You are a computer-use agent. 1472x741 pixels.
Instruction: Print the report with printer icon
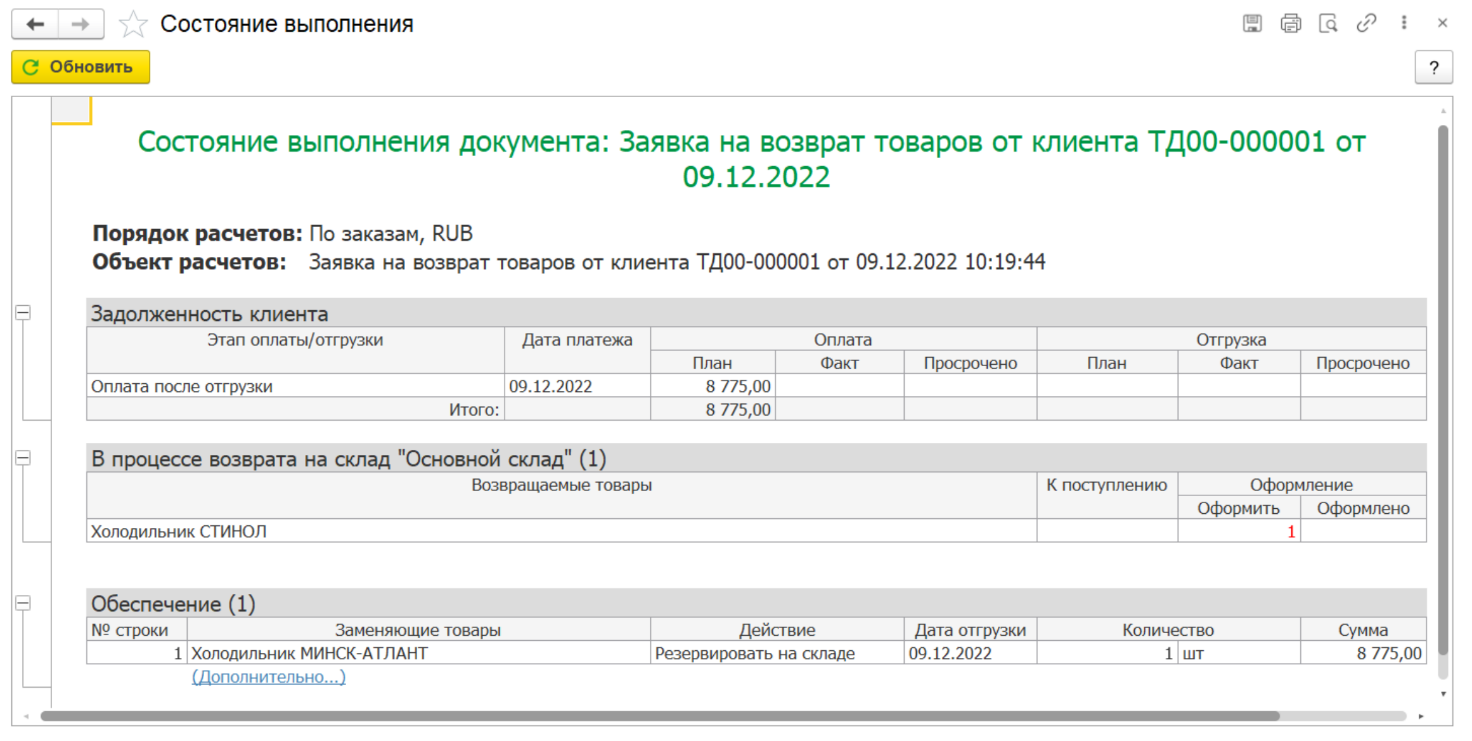[x=1290, y=23]
